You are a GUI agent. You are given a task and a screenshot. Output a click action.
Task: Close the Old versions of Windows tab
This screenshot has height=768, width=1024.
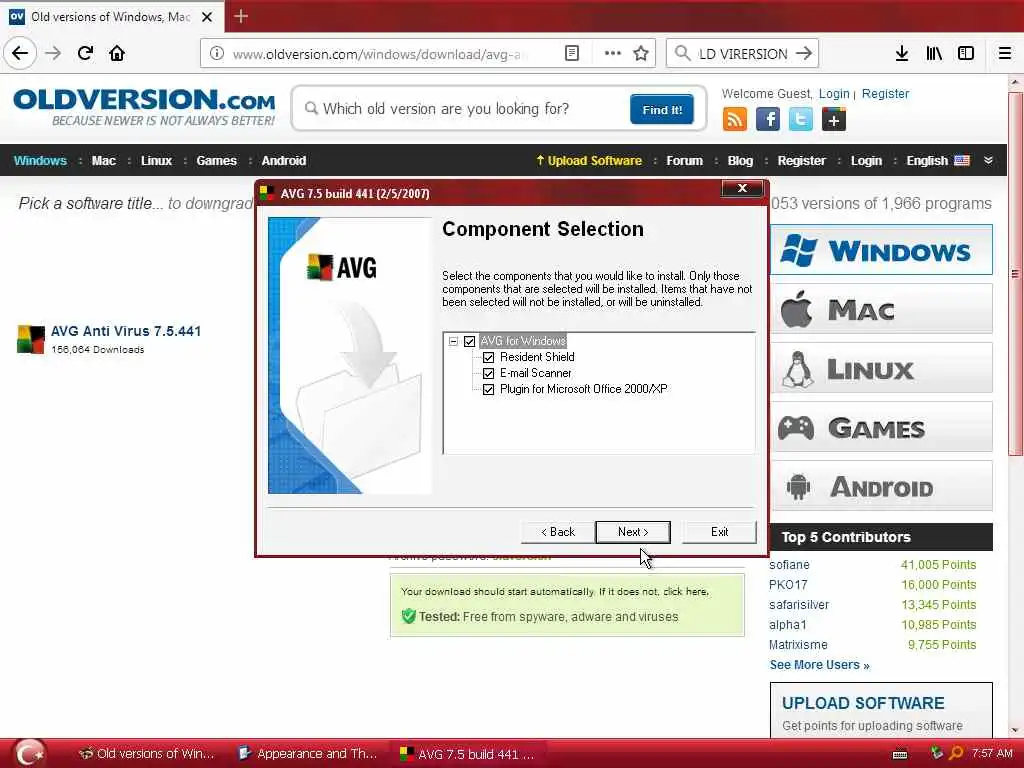(207, 17)
